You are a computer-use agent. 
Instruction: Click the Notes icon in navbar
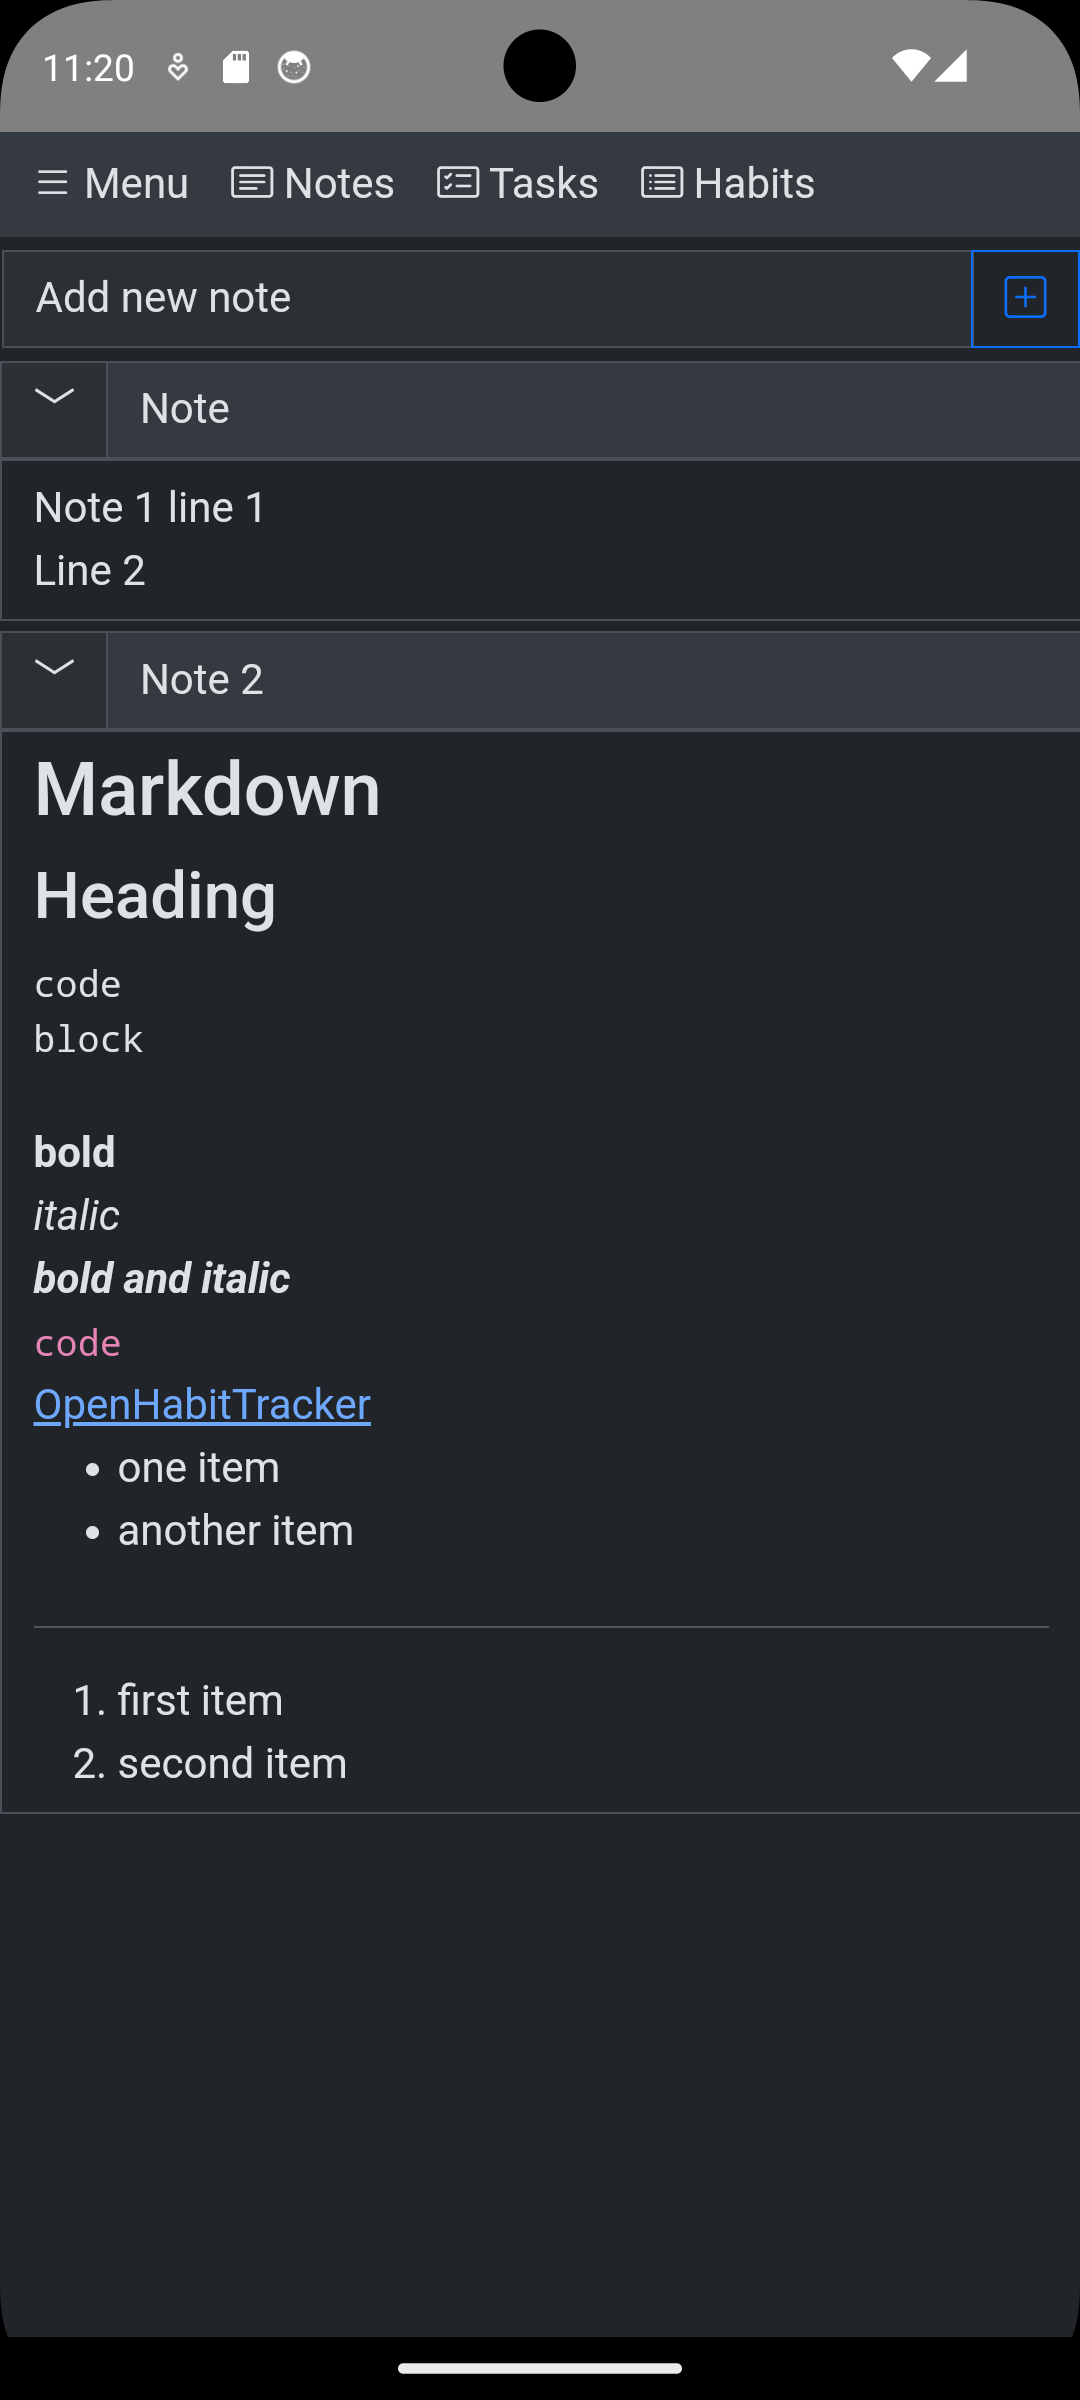click(252, 183)
